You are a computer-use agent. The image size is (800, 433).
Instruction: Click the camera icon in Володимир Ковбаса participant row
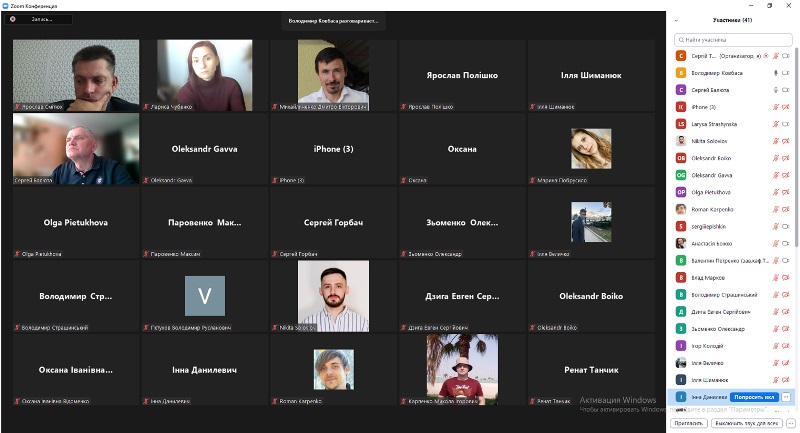[x=786, y=73]
